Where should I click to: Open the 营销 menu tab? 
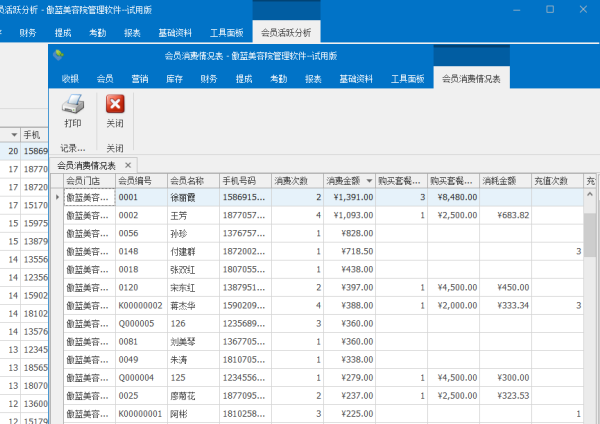[139, 78]
